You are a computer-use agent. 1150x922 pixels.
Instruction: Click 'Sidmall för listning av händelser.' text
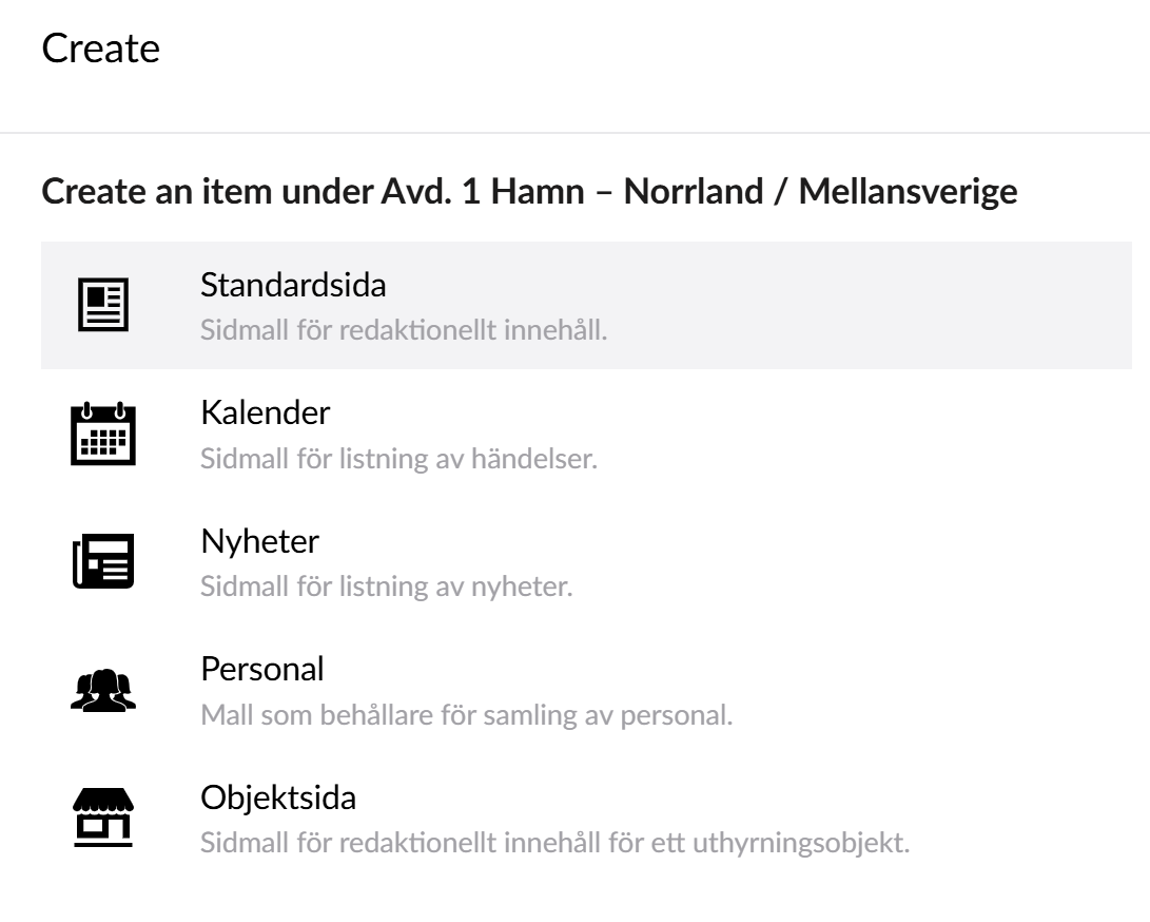[398, 459]
